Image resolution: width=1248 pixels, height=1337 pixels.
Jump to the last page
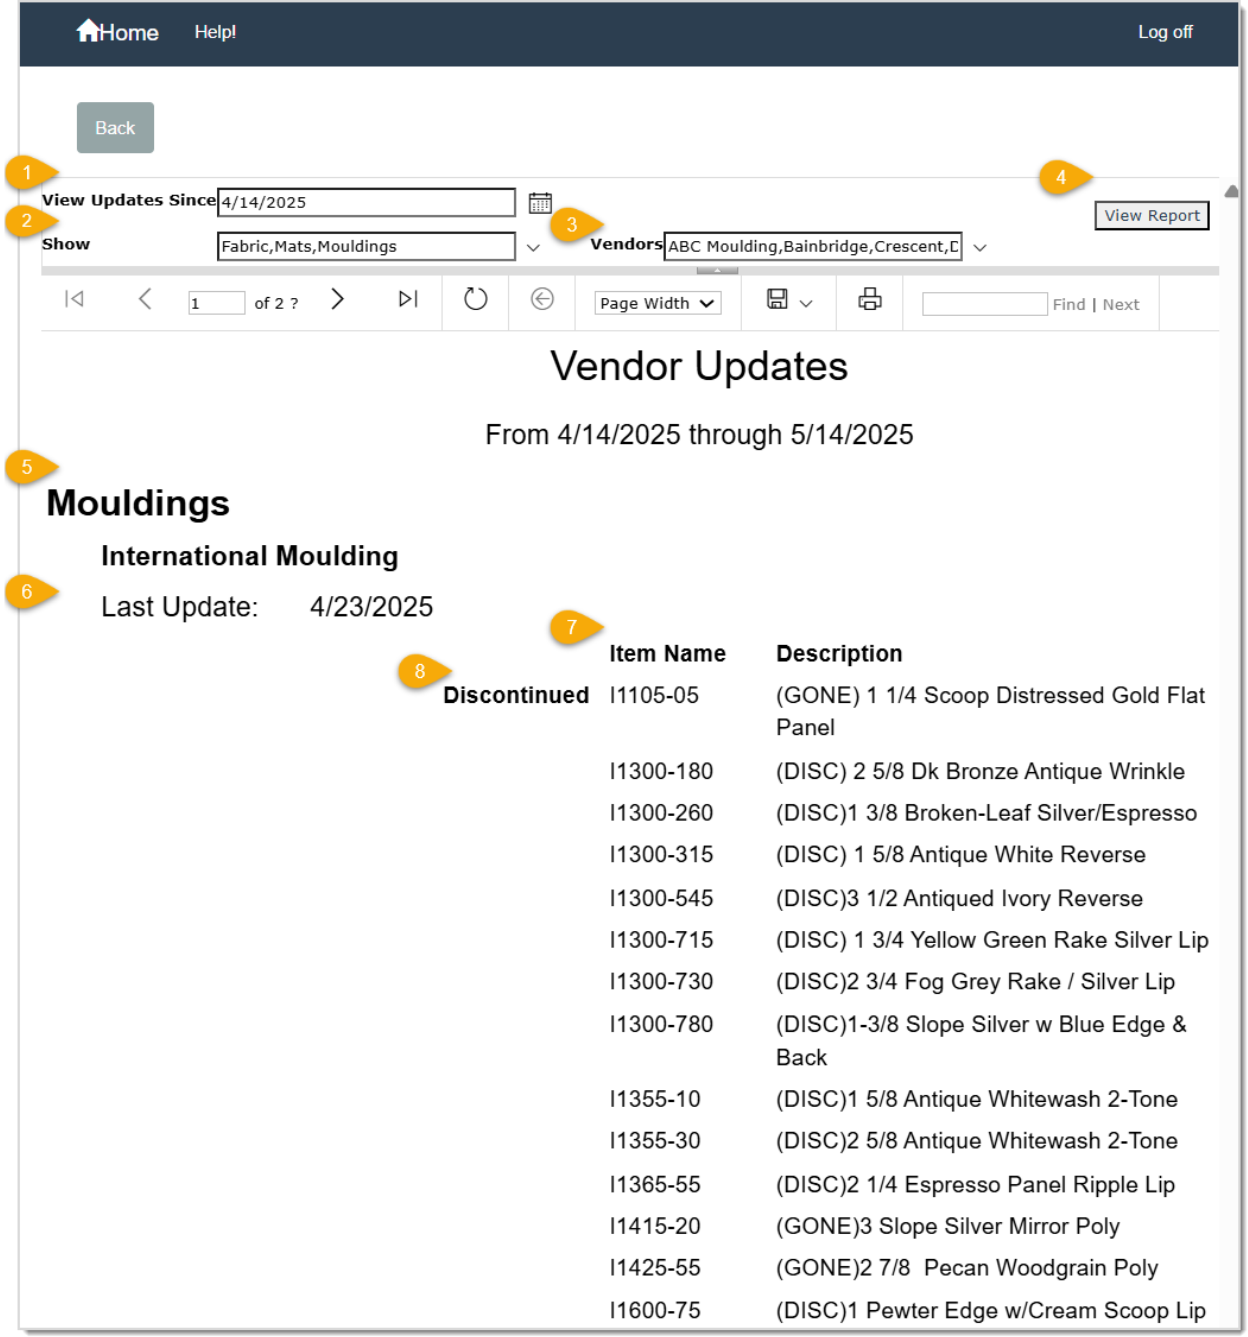406,298
